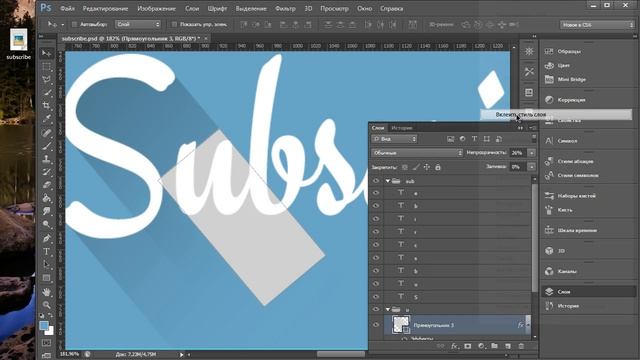Image resolution: width=640 pixels, height=360 pixels.
Task: Open the Шкала времени panel
Action: (577, 230)
